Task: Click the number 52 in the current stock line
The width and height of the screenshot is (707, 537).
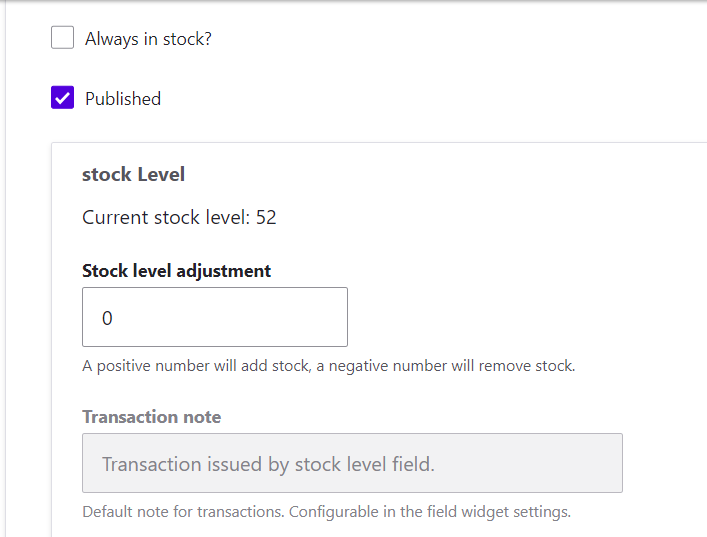Action: (266, 217)
